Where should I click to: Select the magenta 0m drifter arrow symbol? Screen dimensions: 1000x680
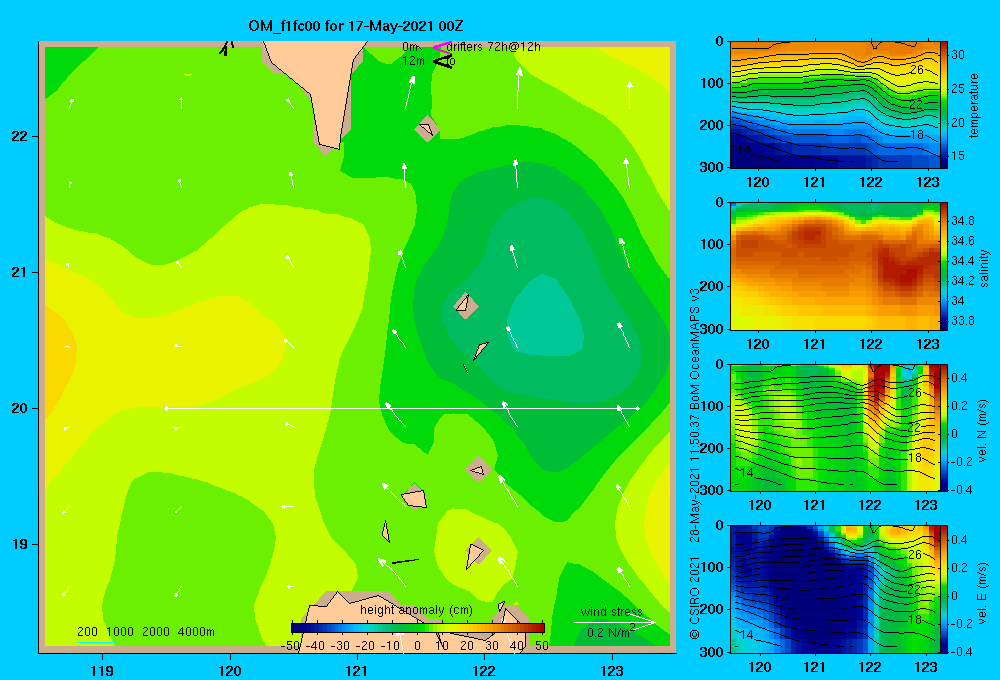(441, 47)
